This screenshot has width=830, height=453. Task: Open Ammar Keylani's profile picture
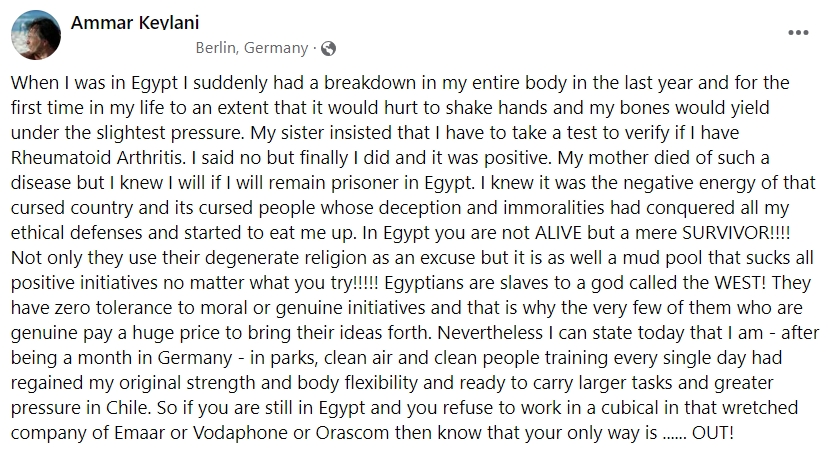36,35
